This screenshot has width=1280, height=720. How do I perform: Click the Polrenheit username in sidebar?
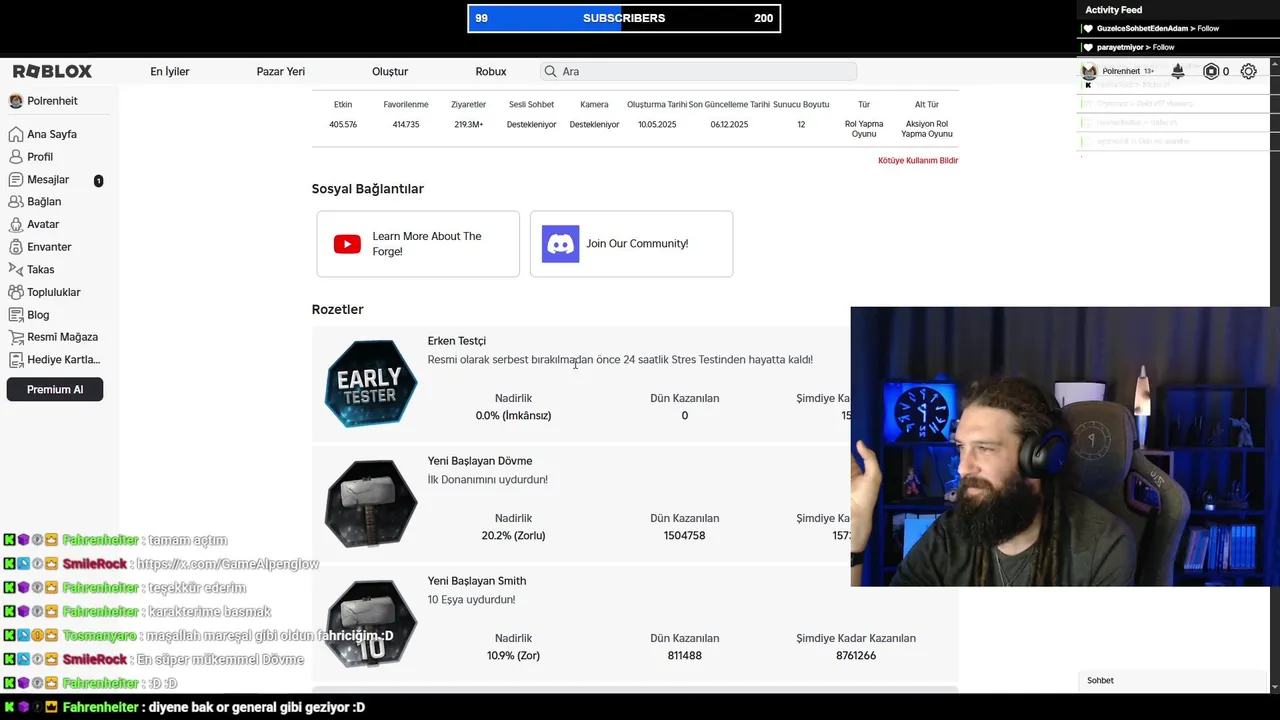coord(52,101)
